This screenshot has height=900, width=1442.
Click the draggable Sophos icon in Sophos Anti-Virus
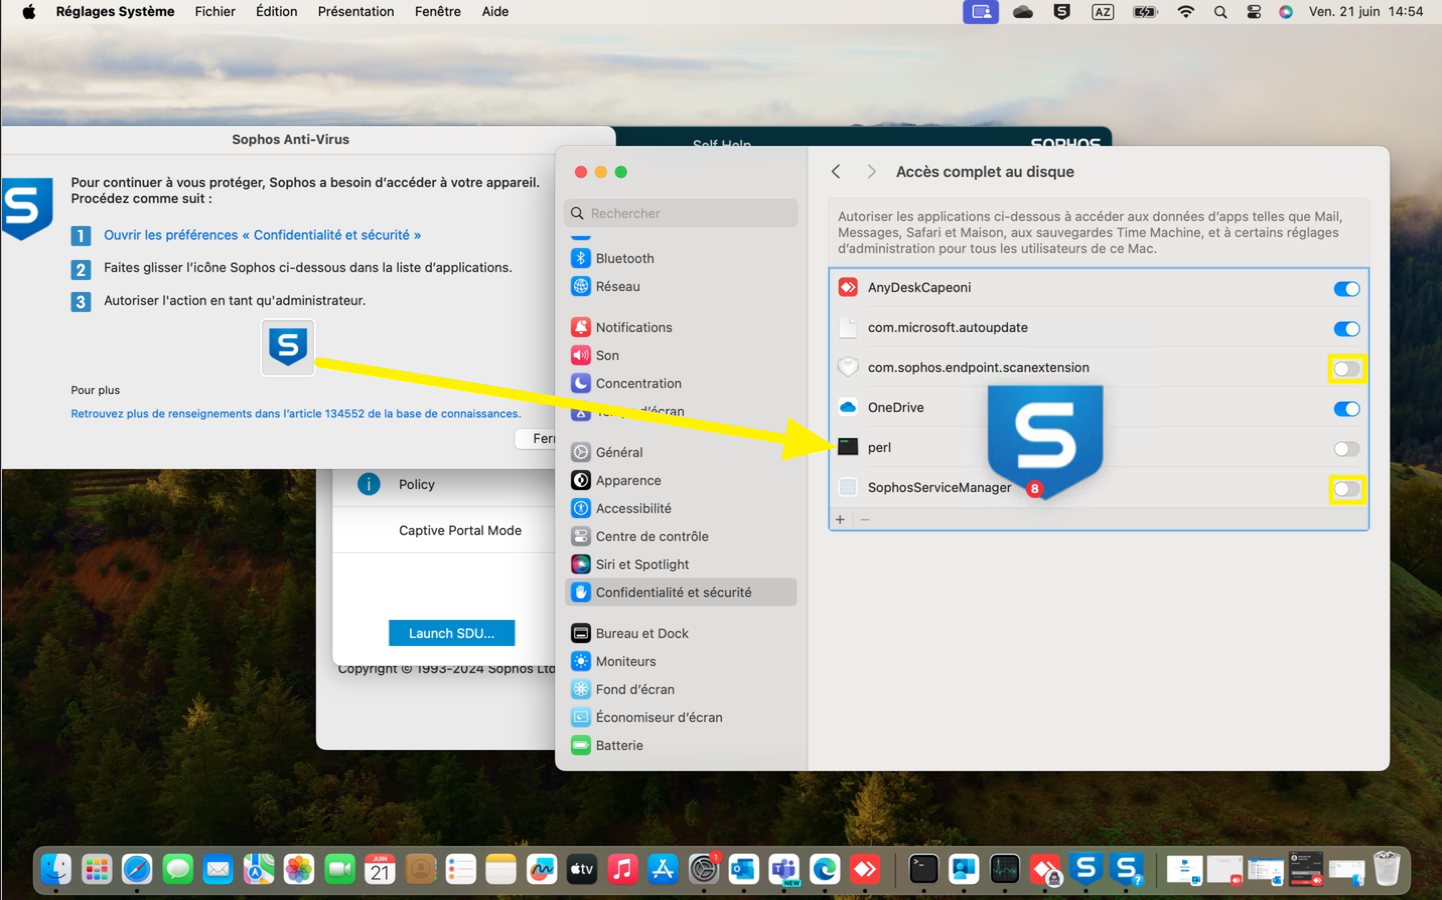tap(288, 347)
